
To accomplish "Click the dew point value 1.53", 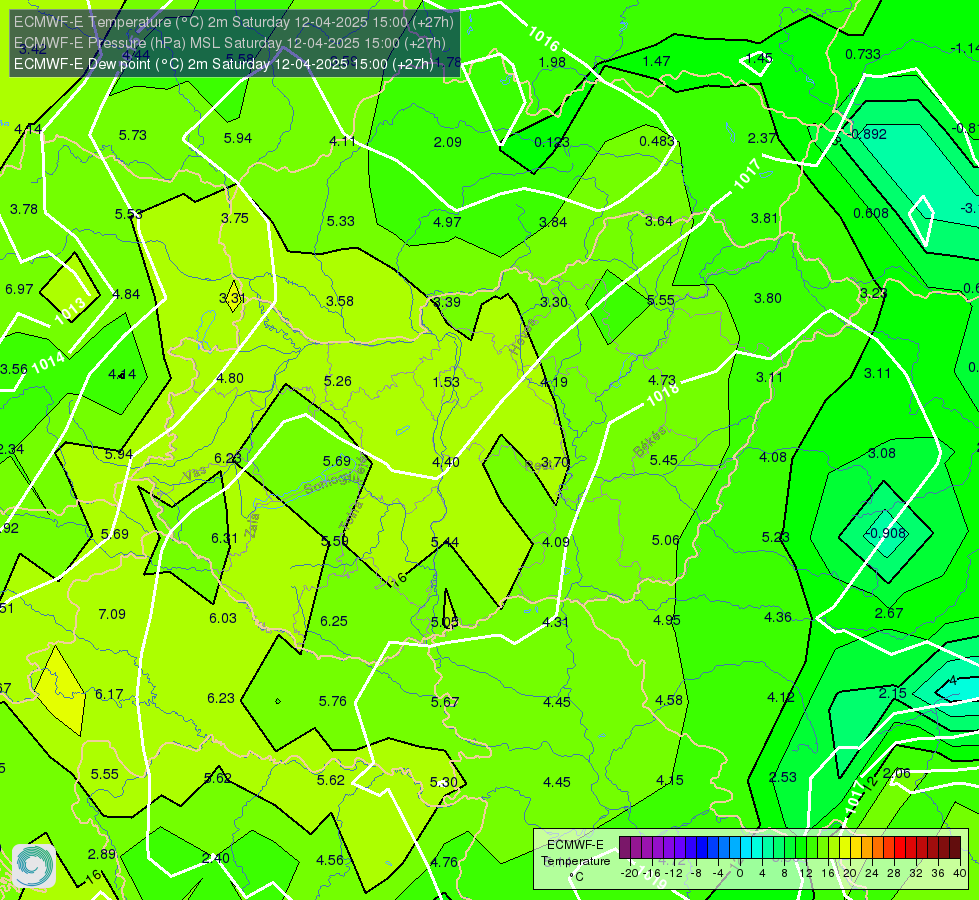I will 446,382.
